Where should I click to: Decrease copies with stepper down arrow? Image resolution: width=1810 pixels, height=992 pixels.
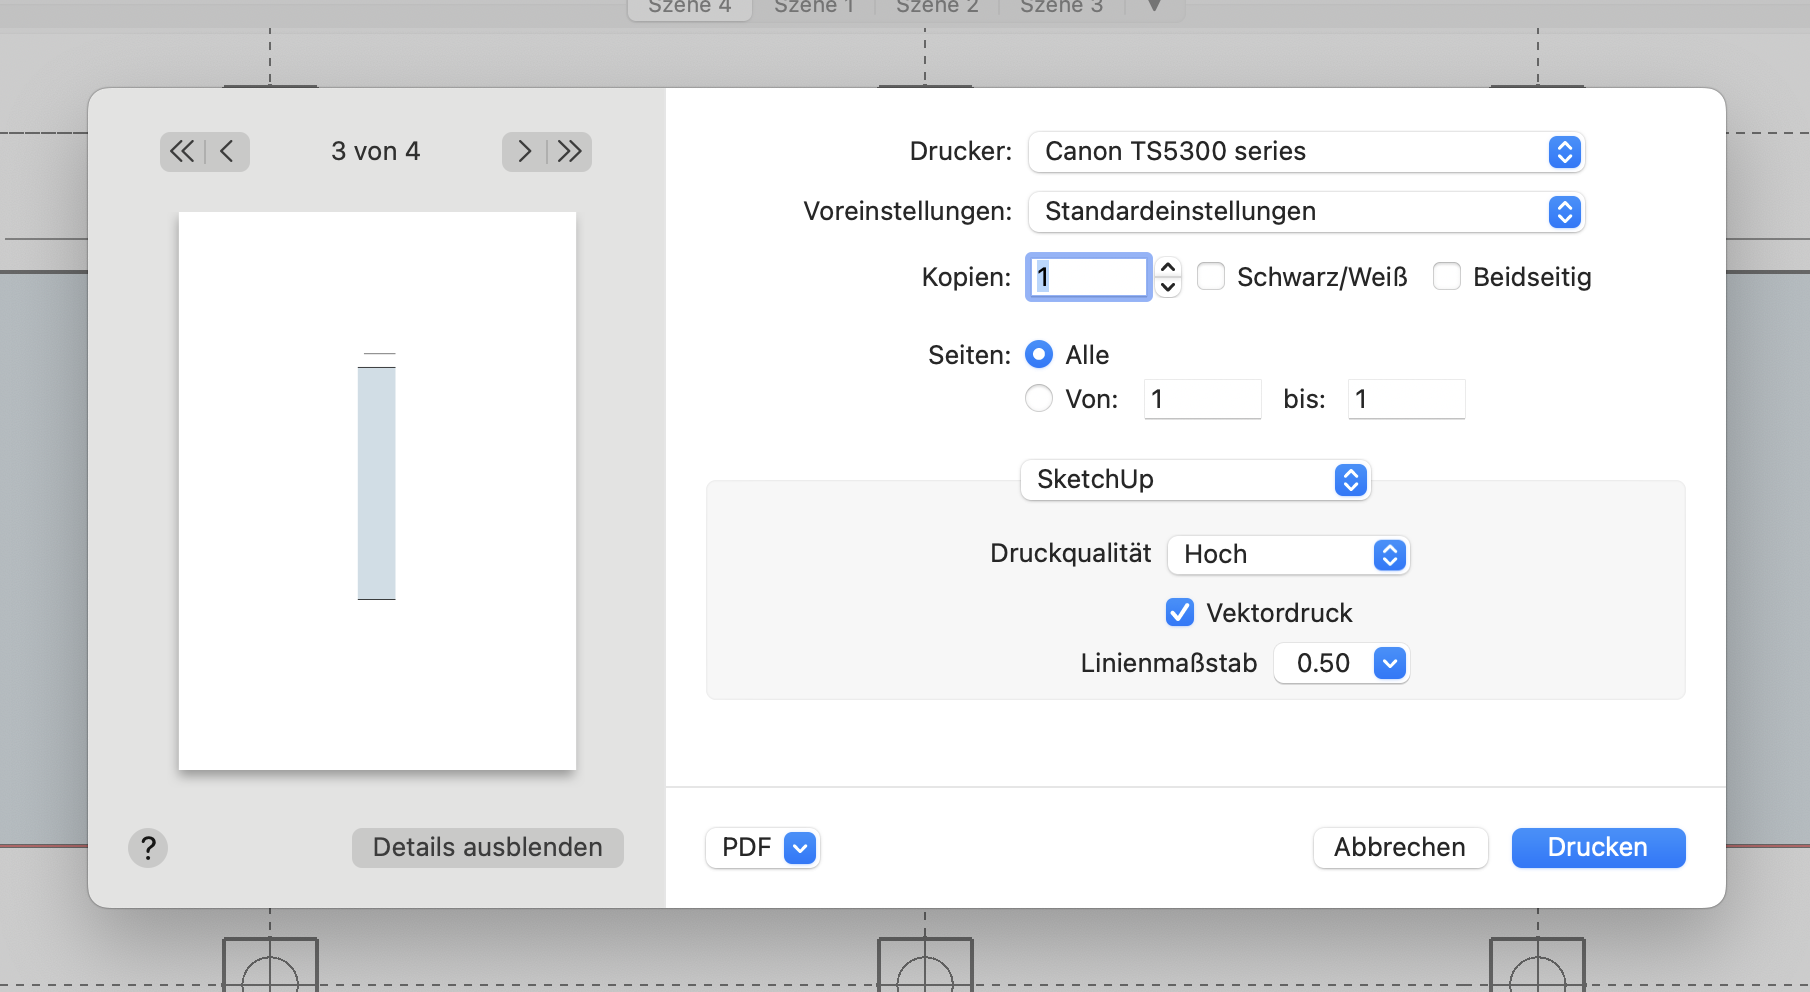point(1167,287)
